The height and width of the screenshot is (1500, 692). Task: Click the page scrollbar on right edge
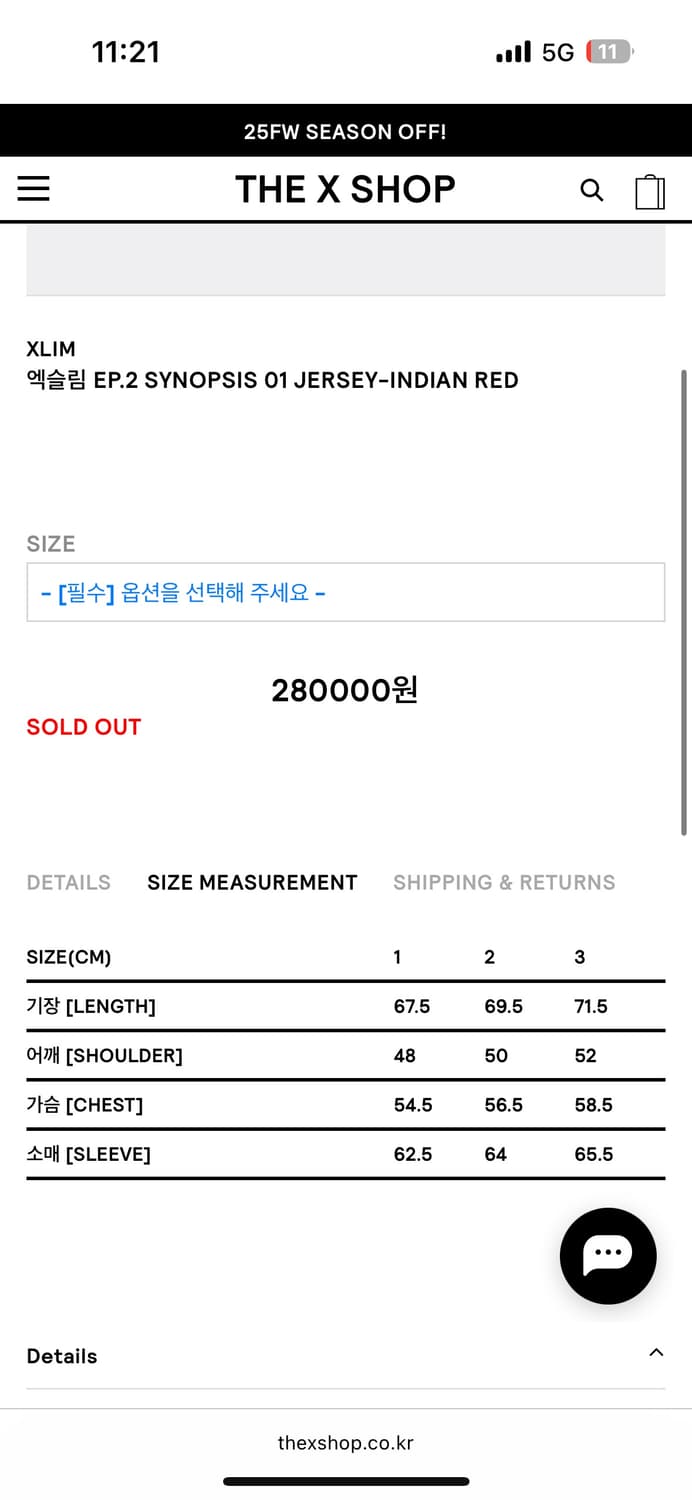point(684,600)
